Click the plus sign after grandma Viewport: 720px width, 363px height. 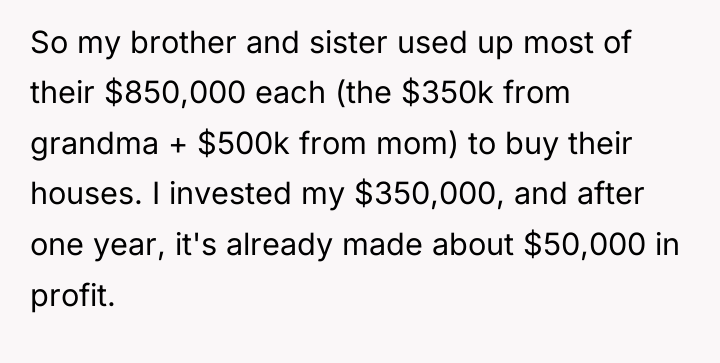(178, 146)
